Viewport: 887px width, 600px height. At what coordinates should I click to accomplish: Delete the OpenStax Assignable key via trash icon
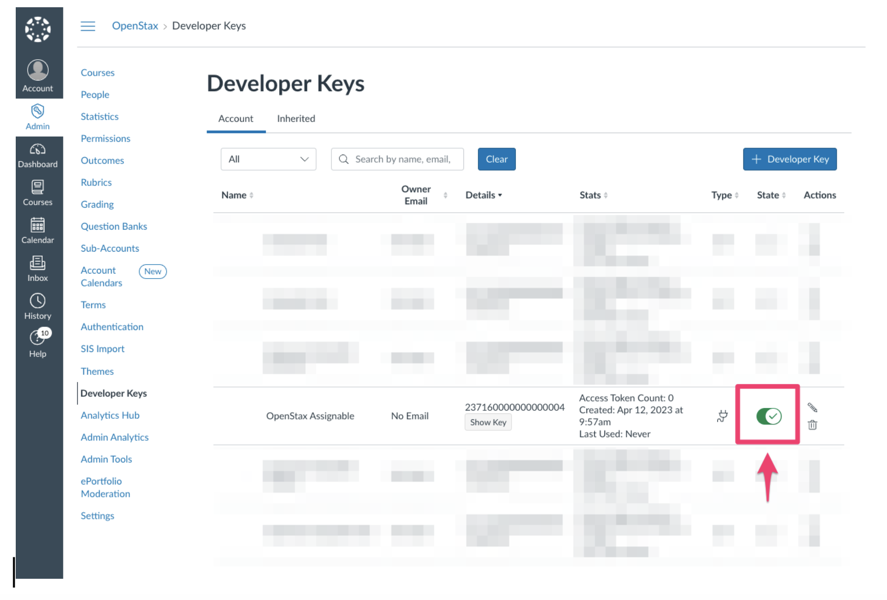point(813,426)
